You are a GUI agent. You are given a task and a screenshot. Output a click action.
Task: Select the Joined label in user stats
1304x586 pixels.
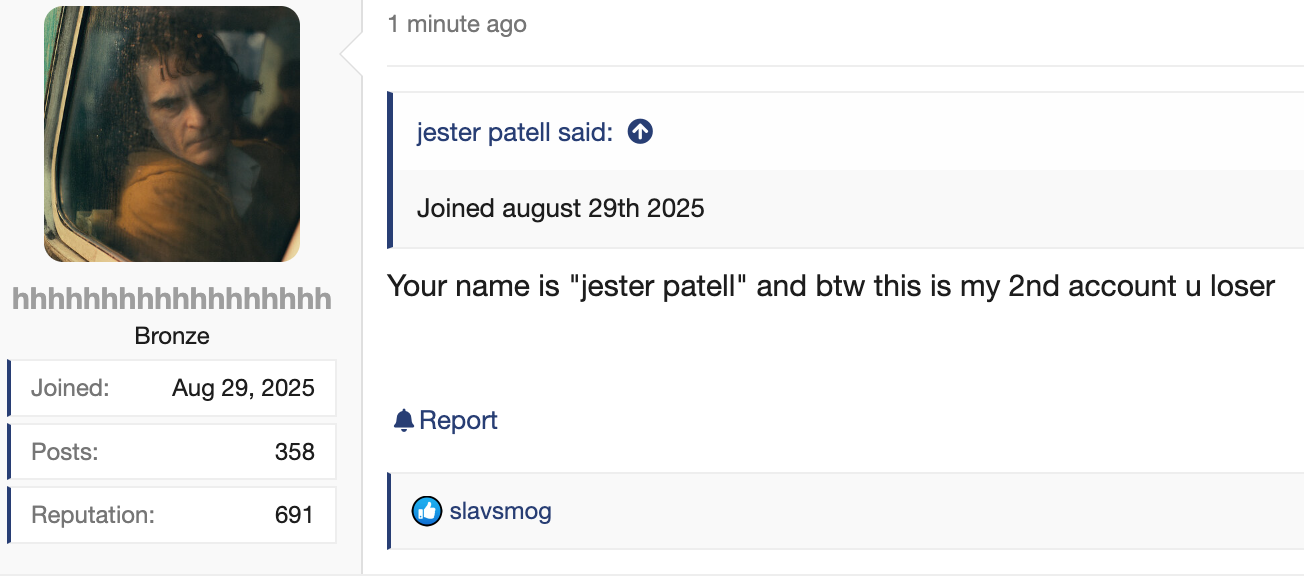tap(70, 388)
